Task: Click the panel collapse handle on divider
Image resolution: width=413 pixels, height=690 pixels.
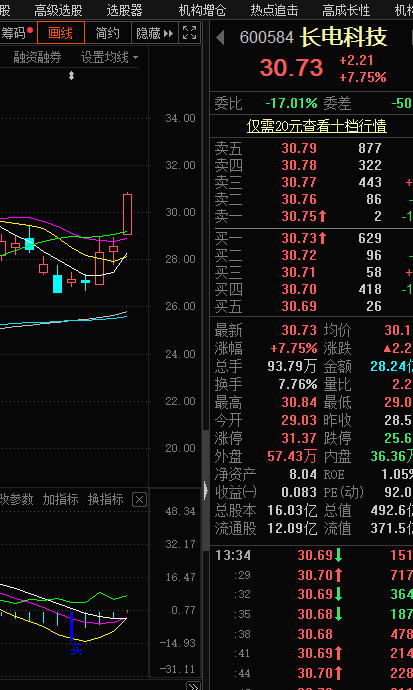Action: [x=206, y=490]
